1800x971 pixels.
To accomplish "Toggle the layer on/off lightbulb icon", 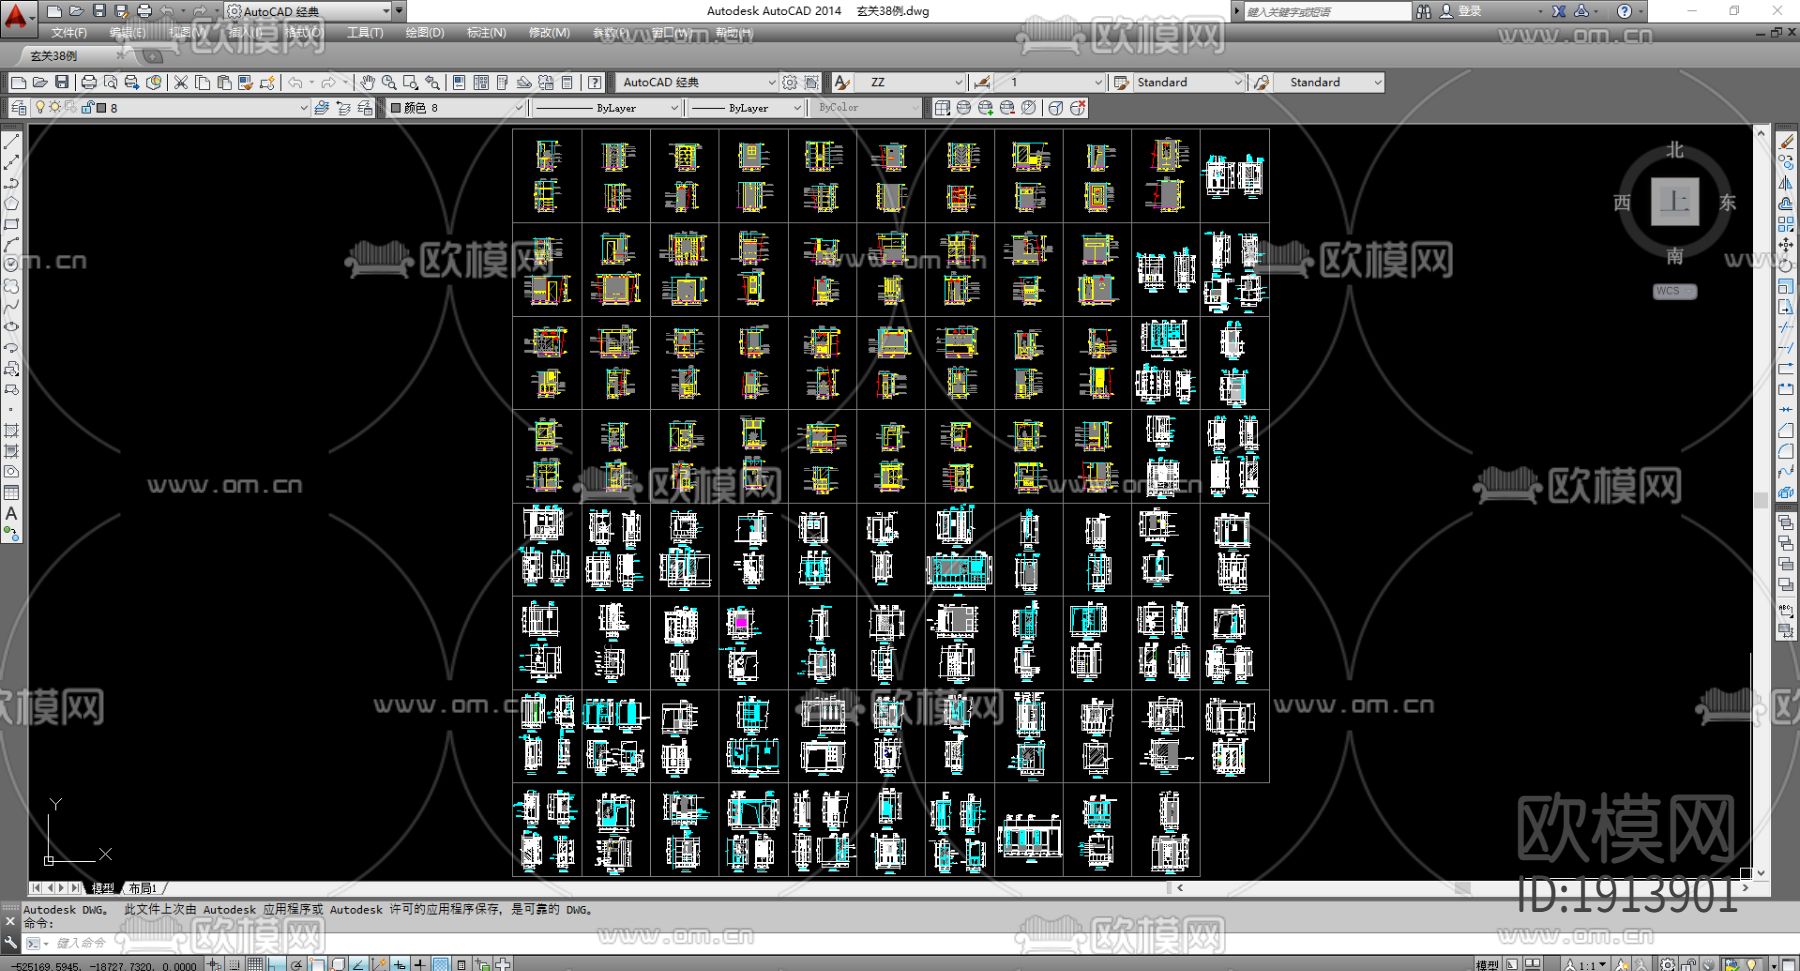I will 40,108.
